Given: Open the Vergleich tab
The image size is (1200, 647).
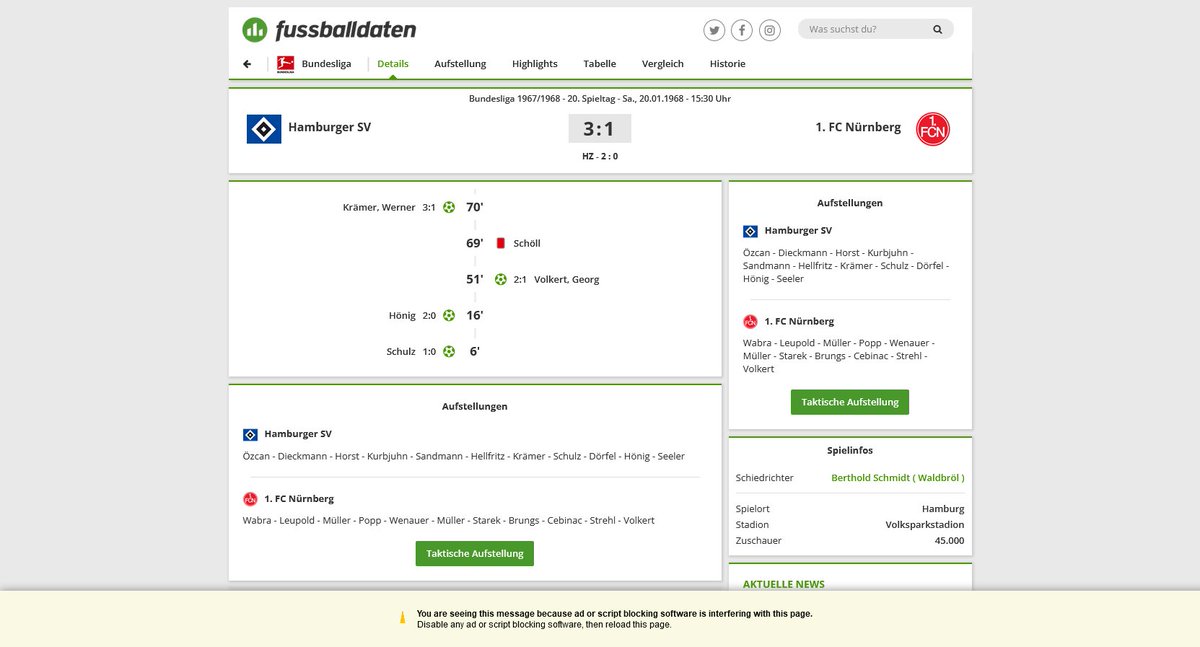Looking at the screenshot, I should click(x=663, y=64).
